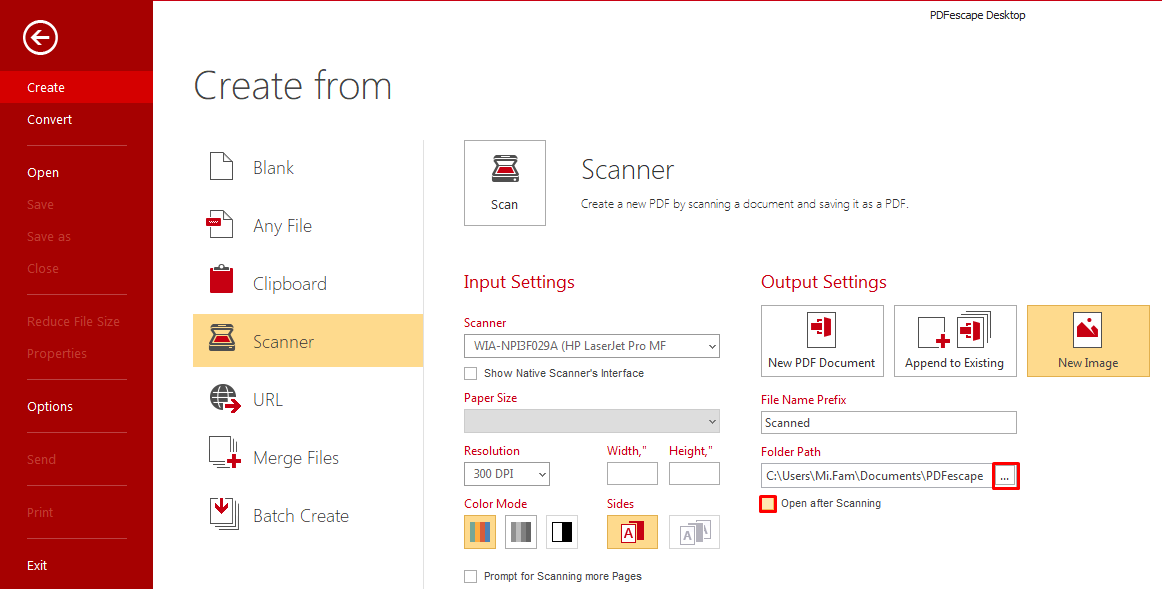Open the Resolution 300 DPI dropdown

click(x=507, y=474)
